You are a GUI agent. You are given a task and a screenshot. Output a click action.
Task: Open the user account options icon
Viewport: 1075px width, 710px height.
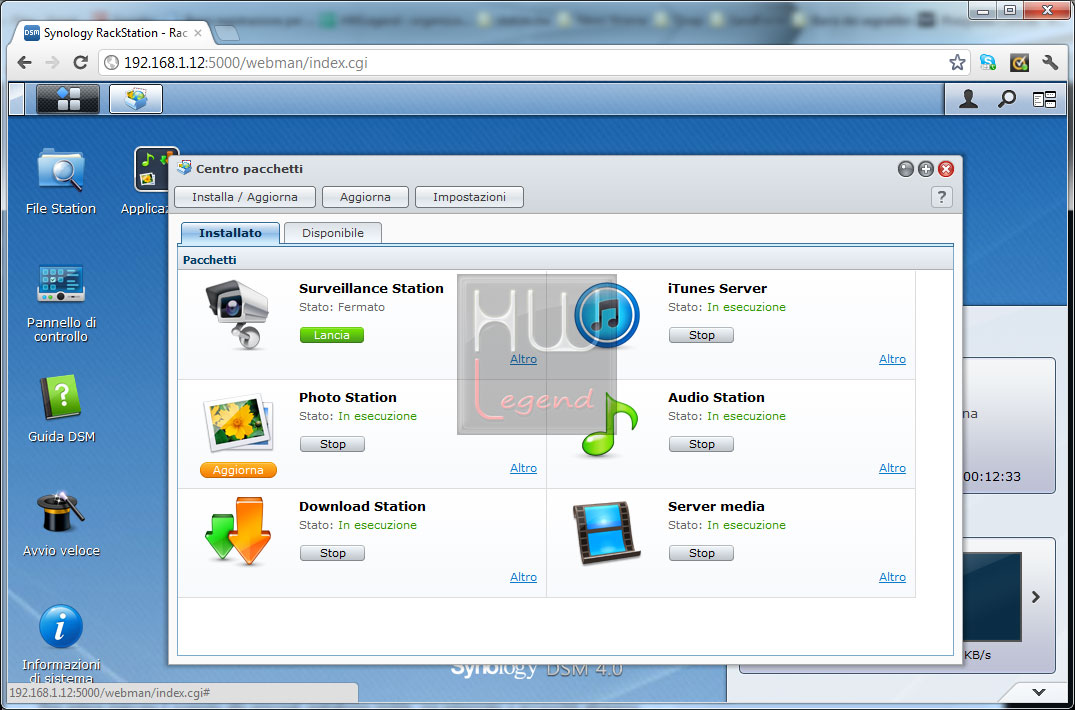(968, 99)
